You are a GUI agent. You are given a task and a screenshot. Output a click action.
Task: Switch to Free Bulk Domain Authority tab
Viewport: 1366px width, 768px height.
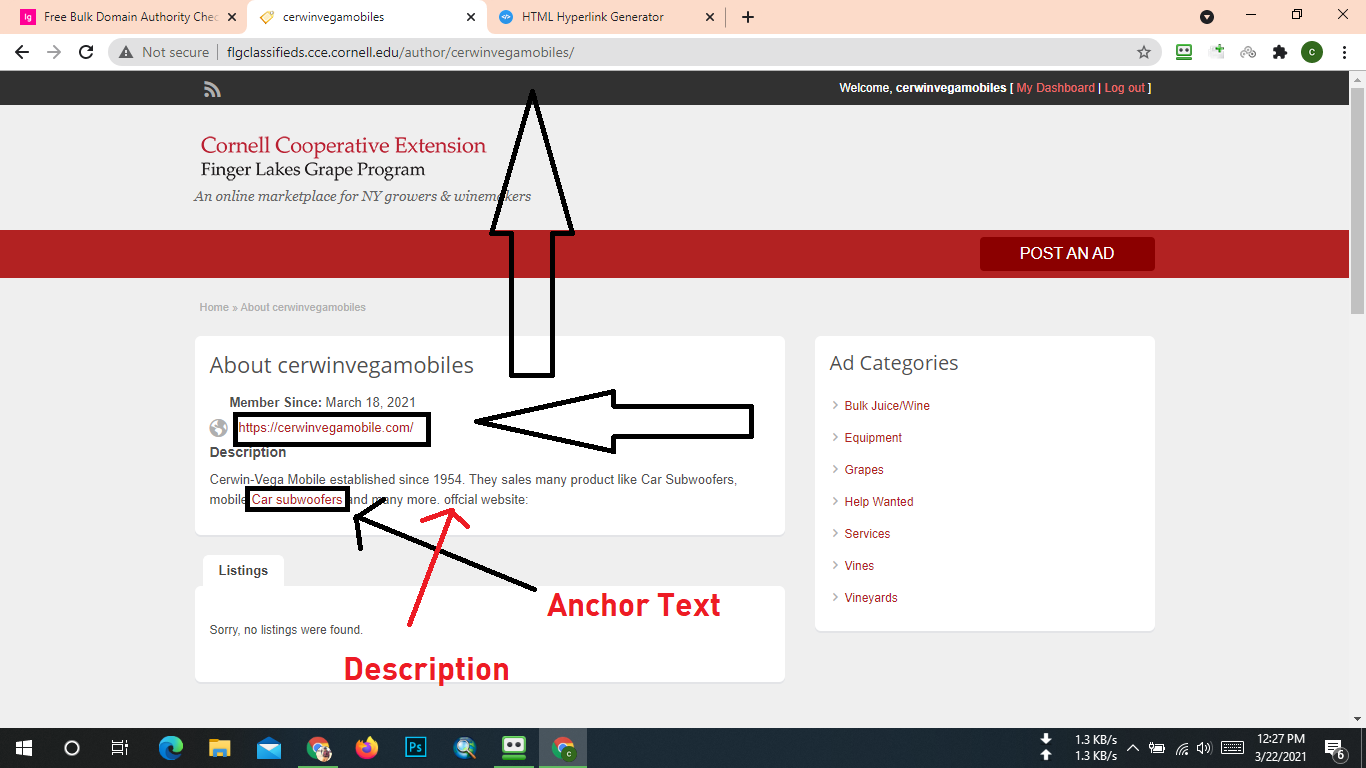(x=130, y=17)
